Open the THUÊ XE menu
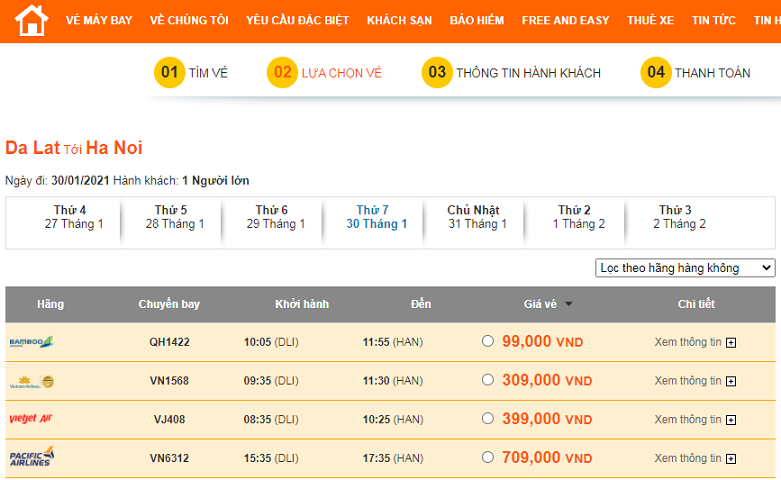 pos(650,20)
